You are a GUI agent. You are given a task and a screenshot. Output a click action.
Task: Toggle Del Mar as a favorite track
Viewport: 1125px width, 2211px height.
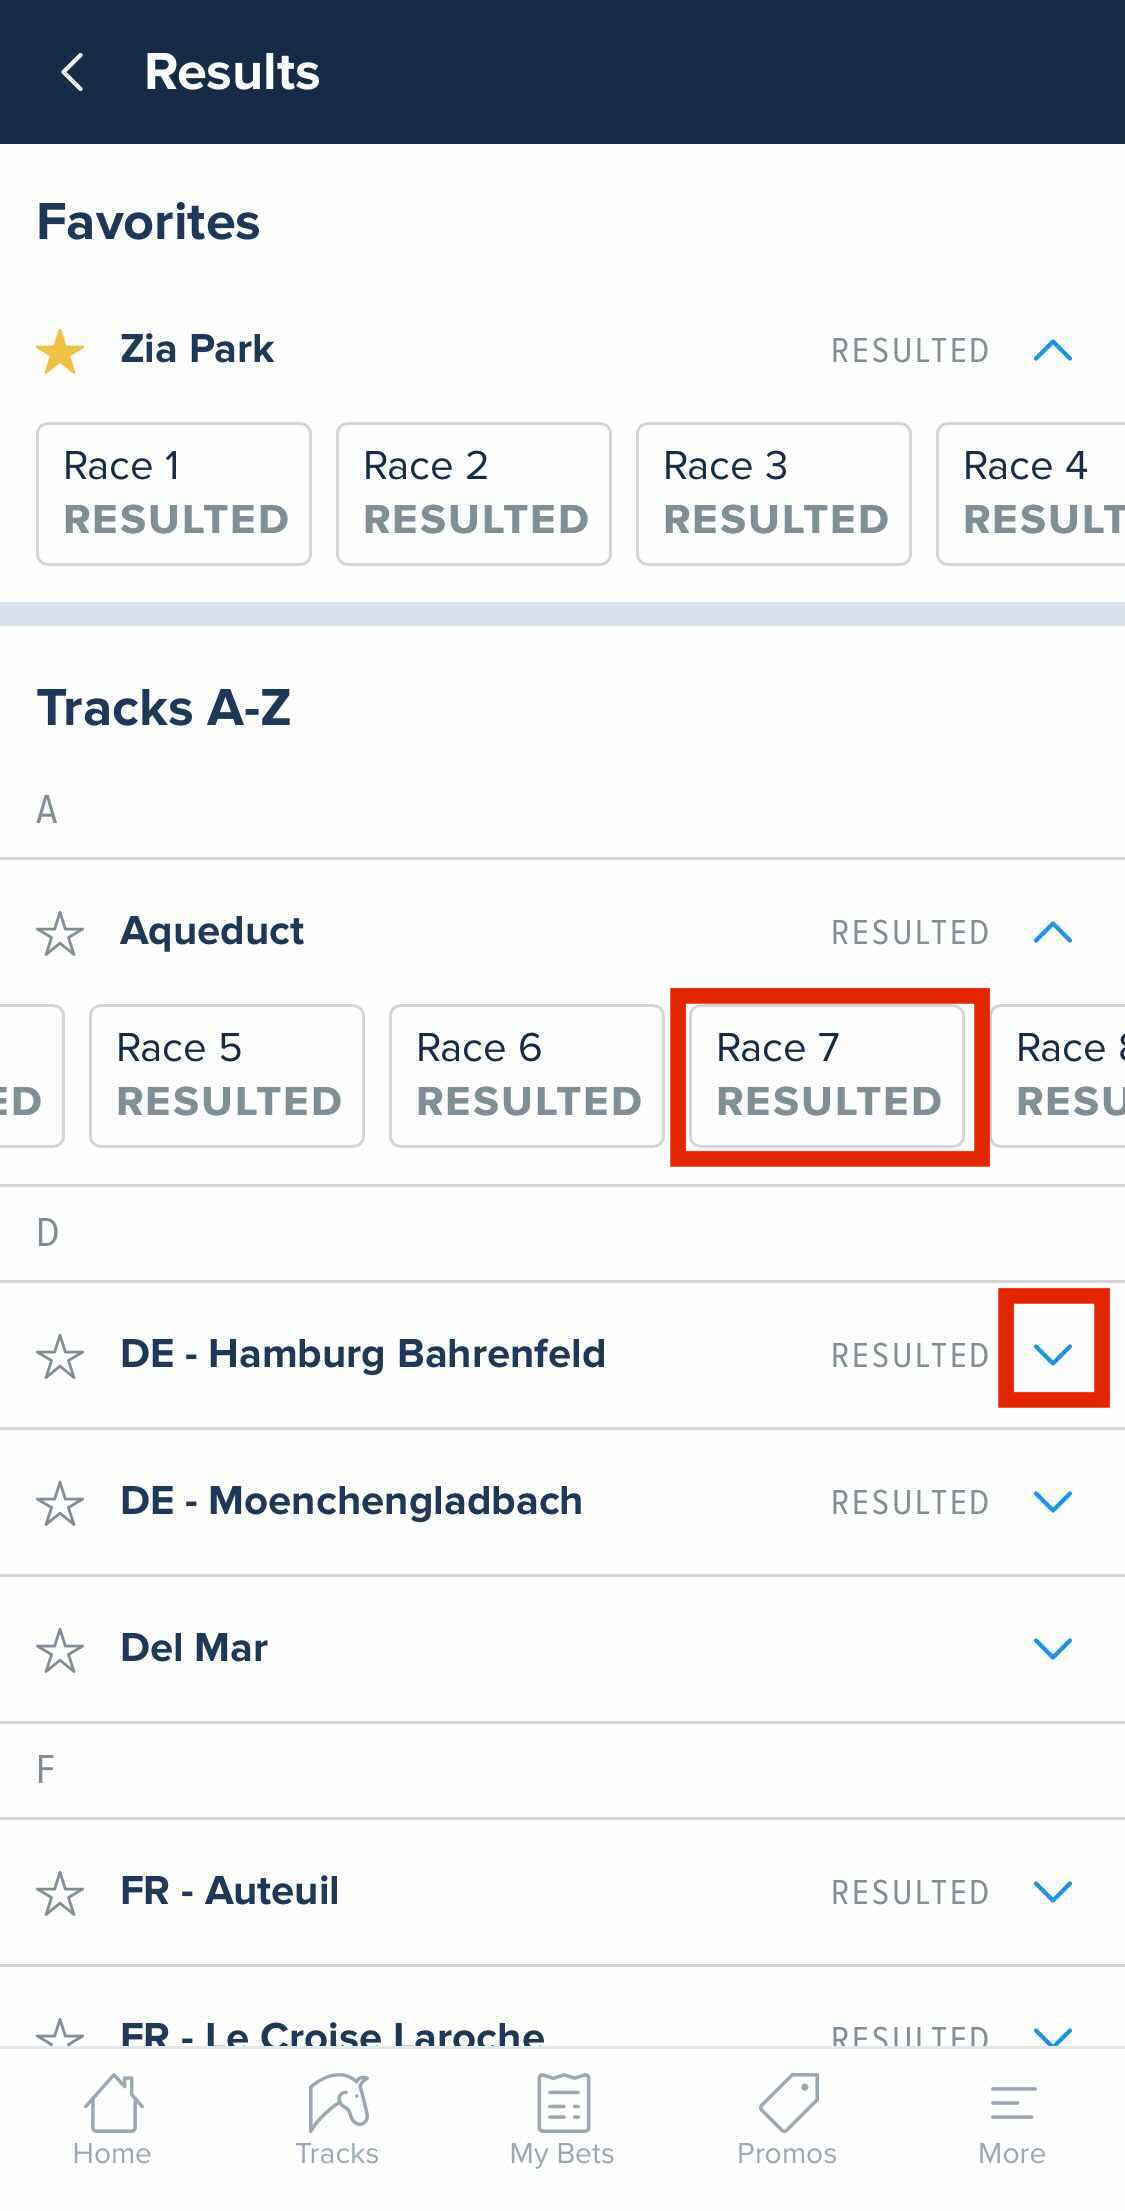60,1647
